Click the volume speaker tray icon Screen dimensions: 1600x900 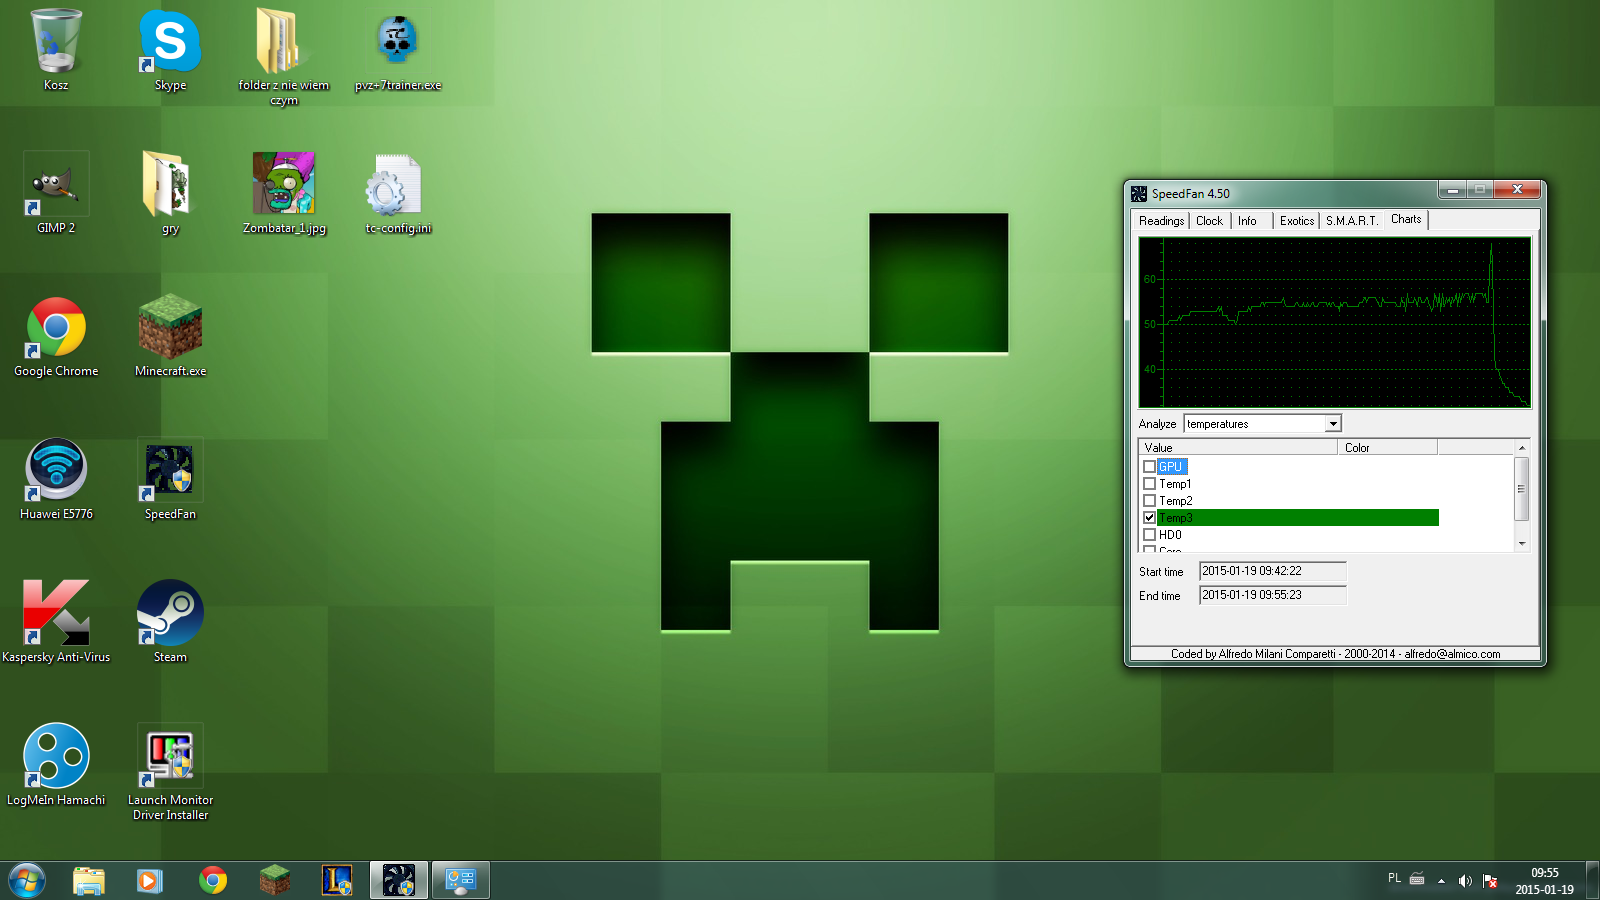pyautogui.click(x=1465, y=881)
